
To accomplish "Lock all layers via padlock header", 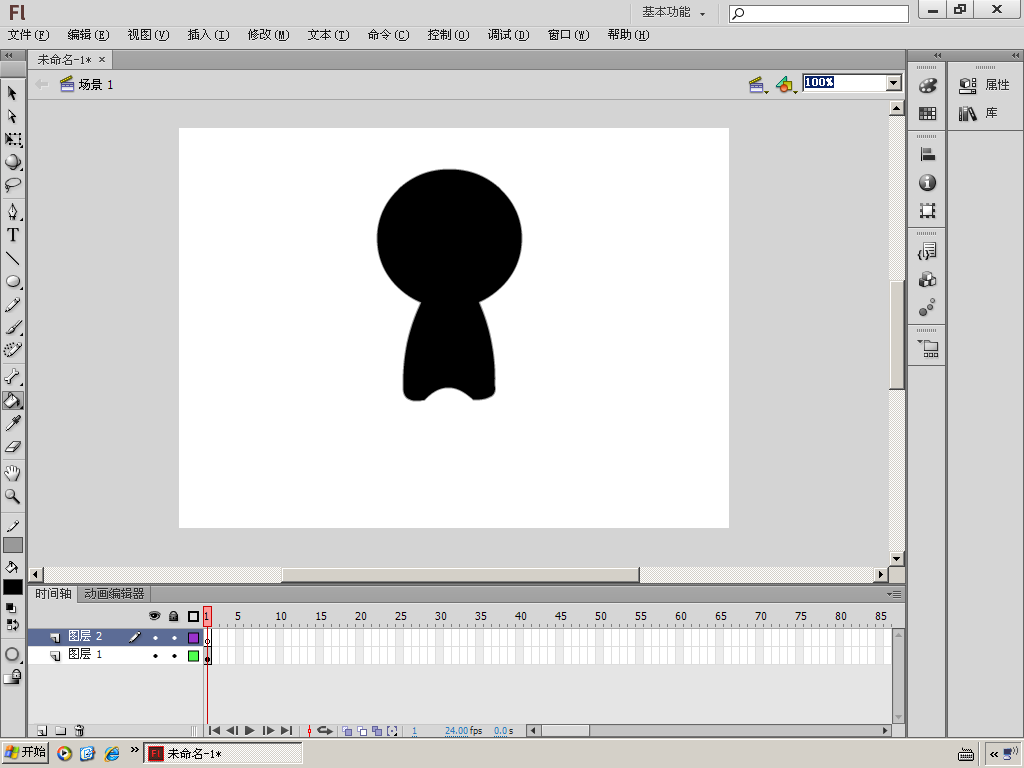I will coord(173,616).
